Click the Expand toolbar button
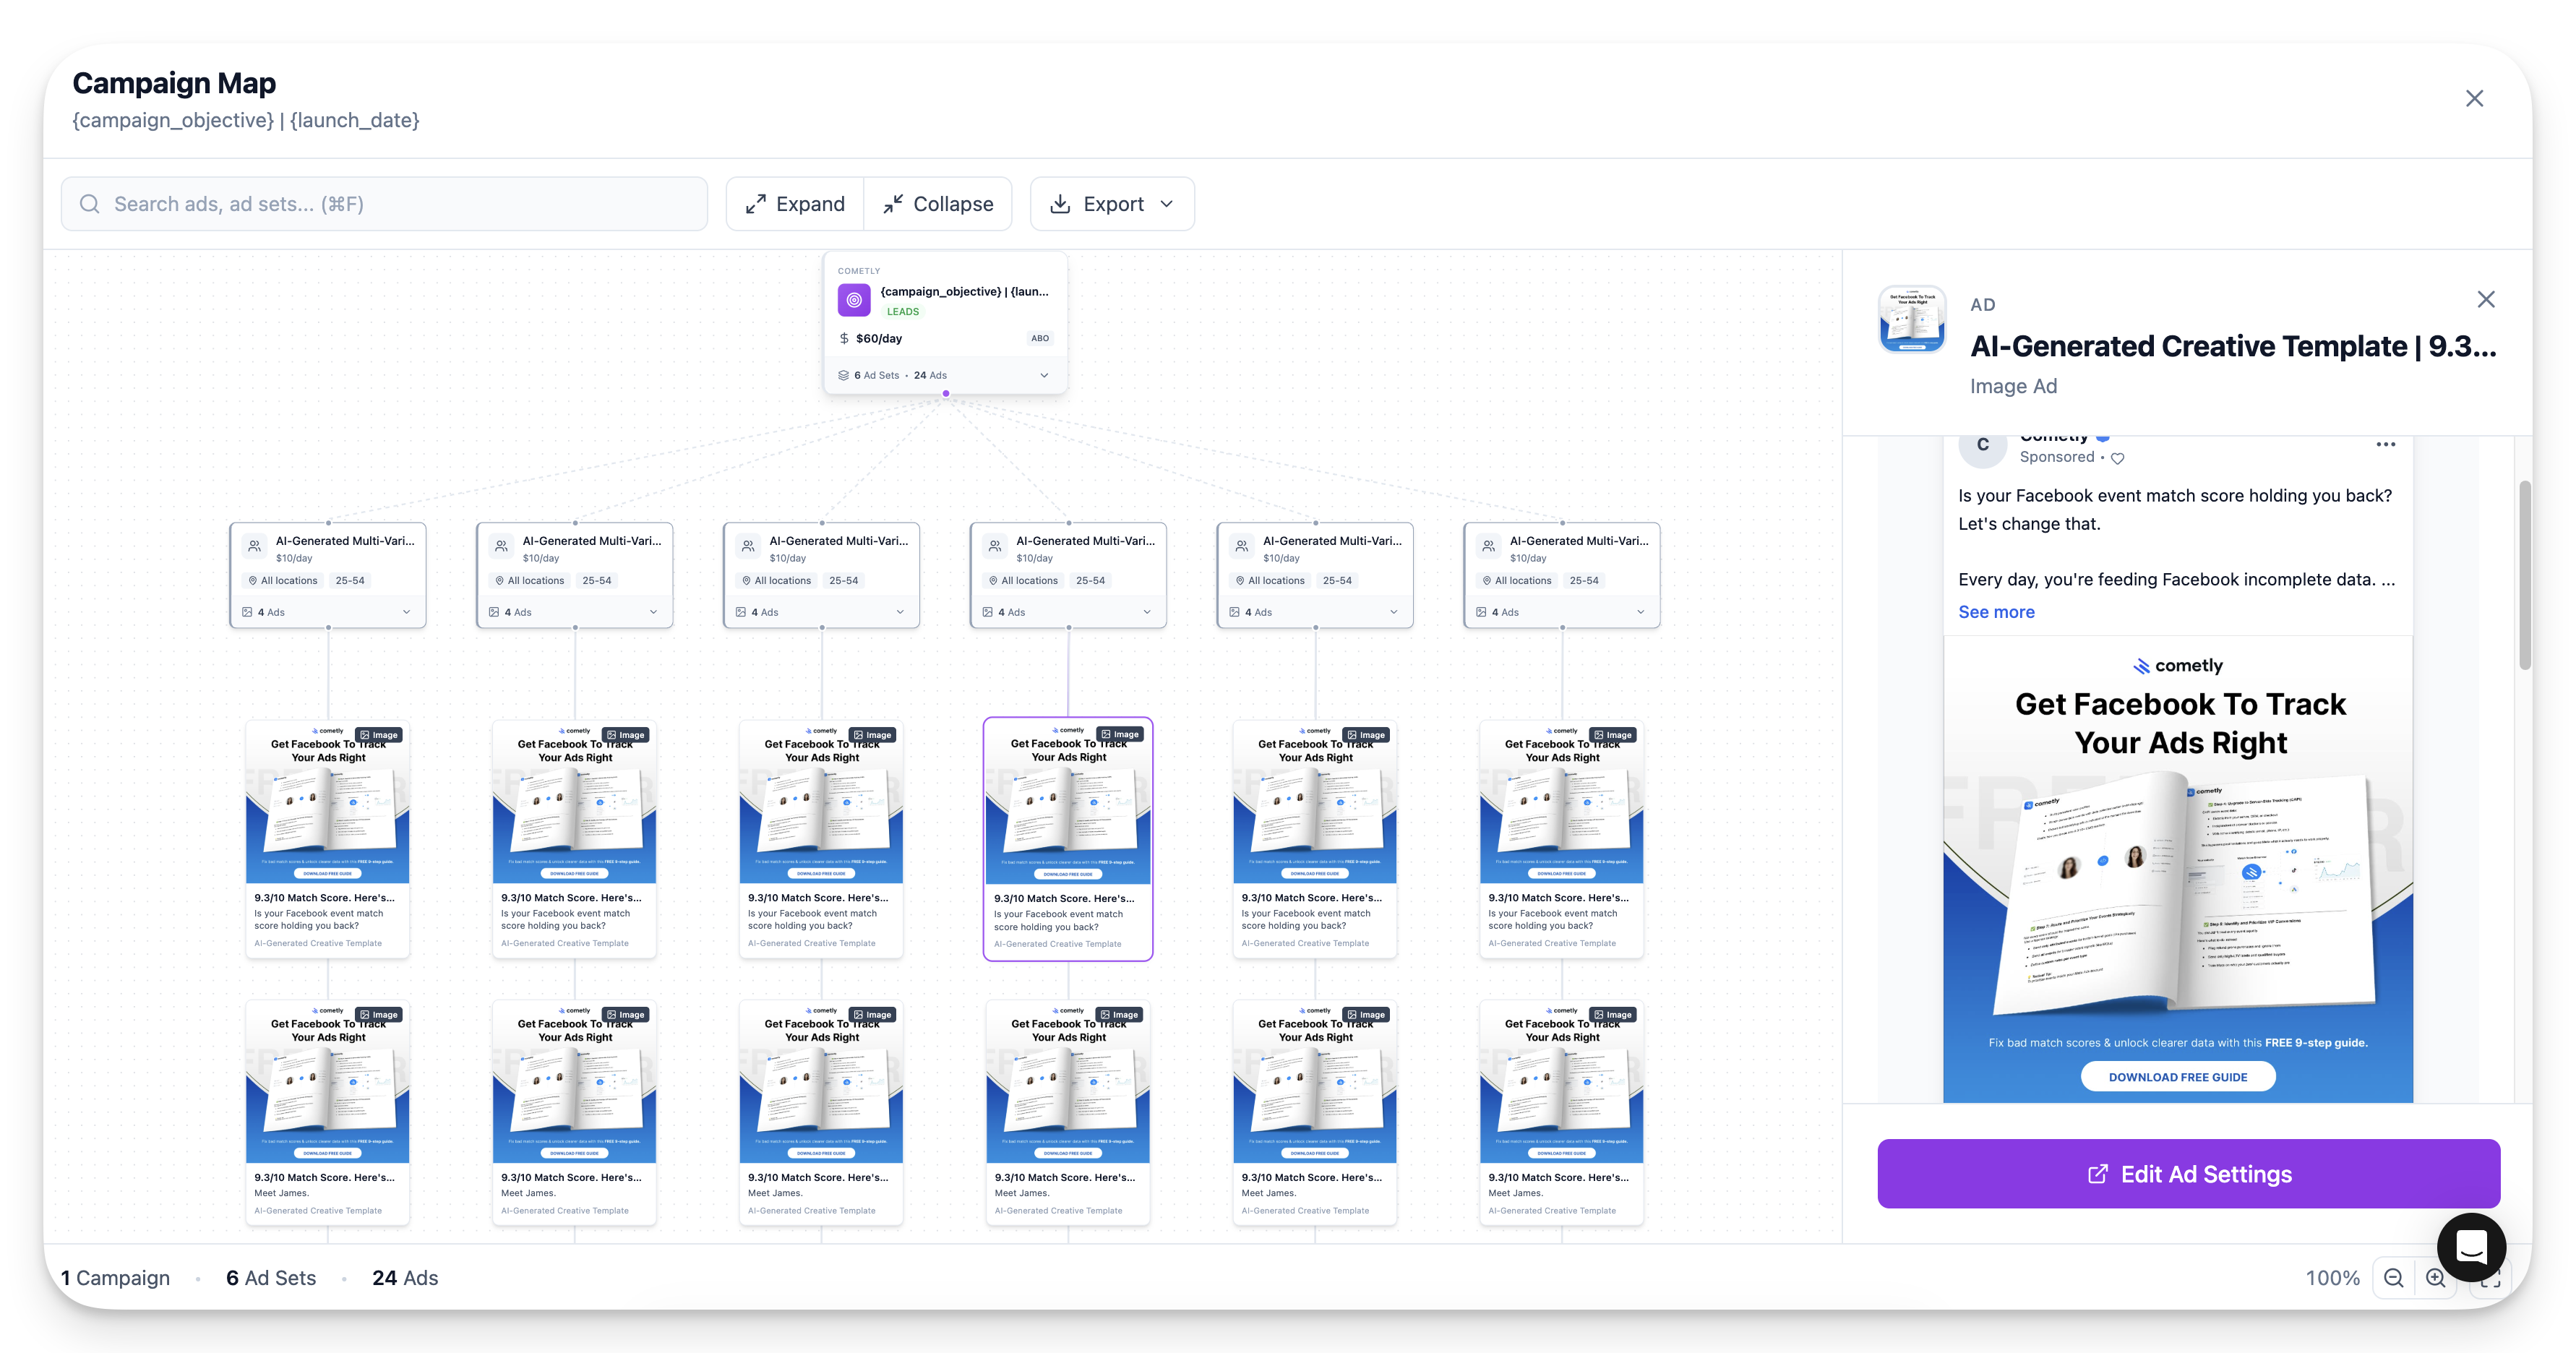 pyautogui.click(x=795, y=204)
